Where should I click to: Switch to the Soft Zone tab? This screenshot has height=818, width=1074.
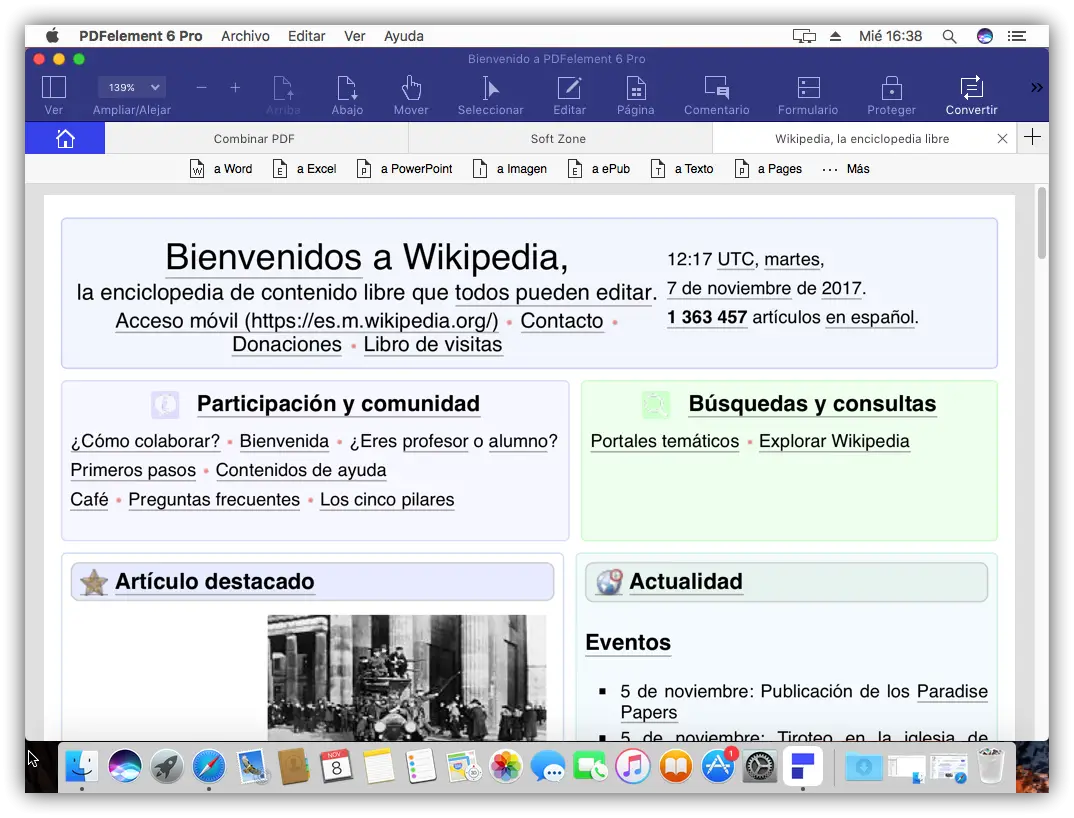(x=558, y=139)
